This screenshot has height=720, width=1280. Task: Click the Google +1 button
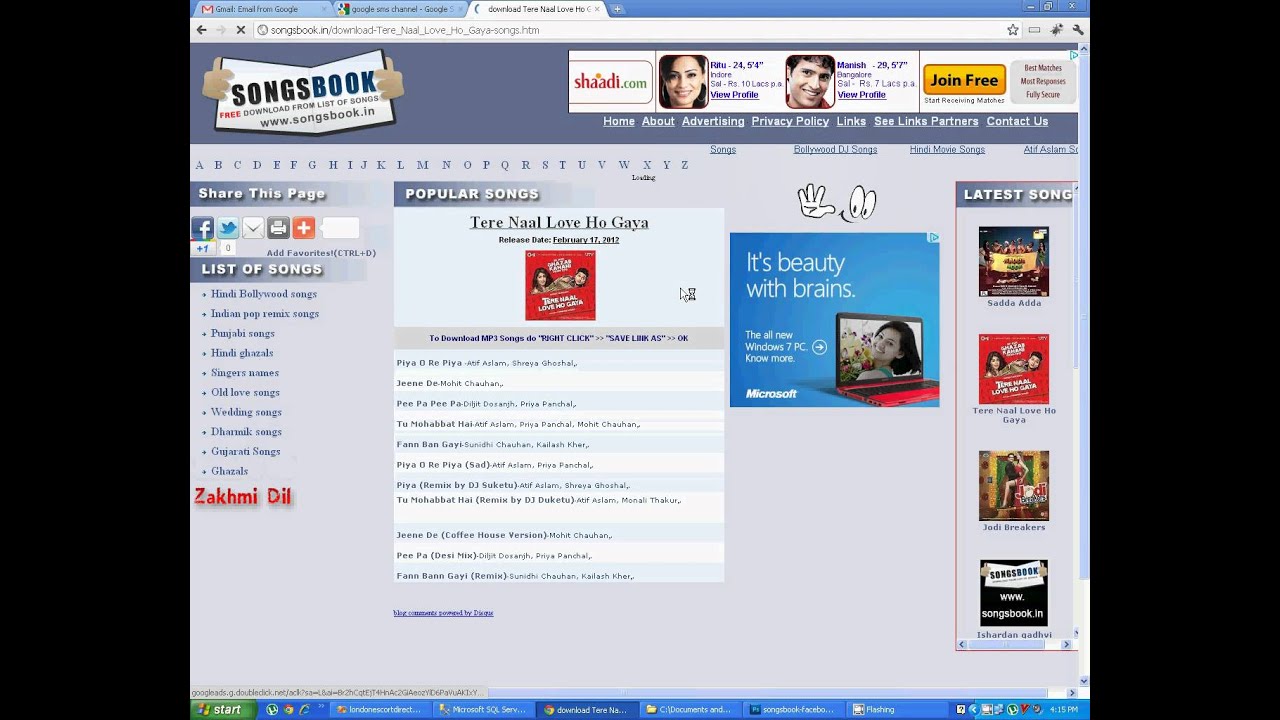(x=203, y=248)
